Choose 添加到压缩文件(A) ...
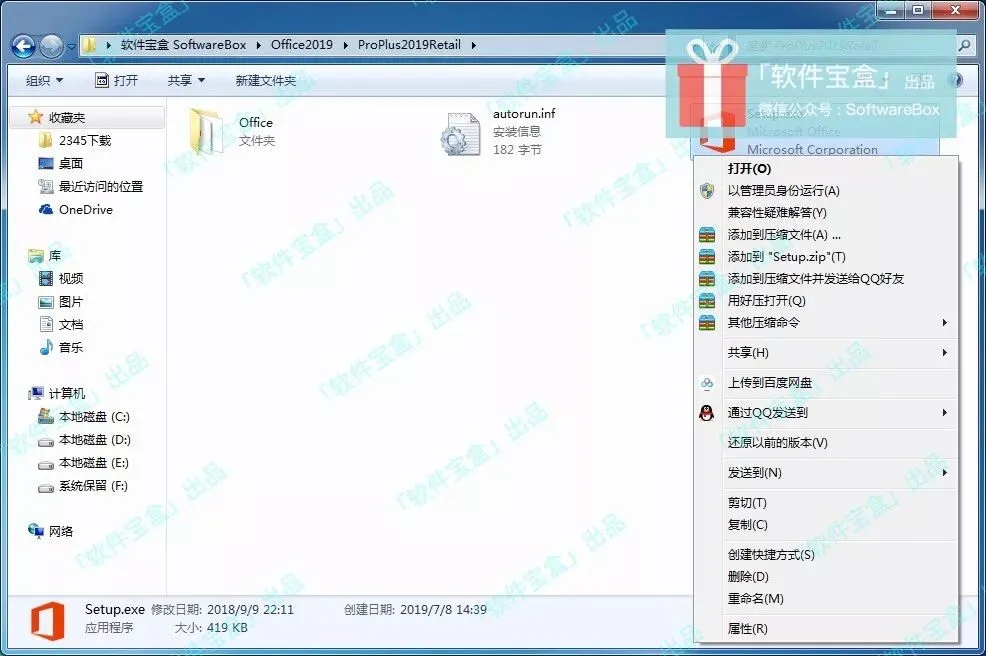986x656 pixels. point(826,235)
